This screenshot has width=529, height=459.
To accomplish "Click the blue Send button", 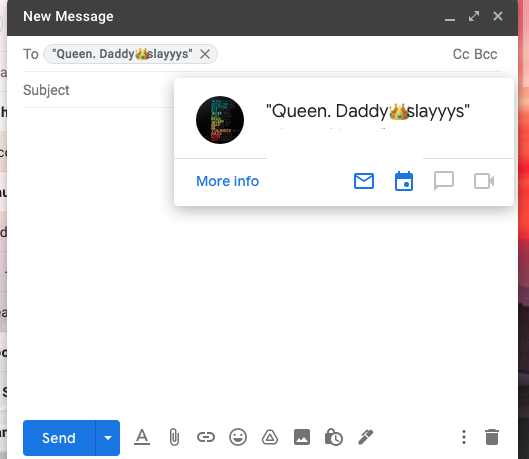I will [x=59, y=438].
